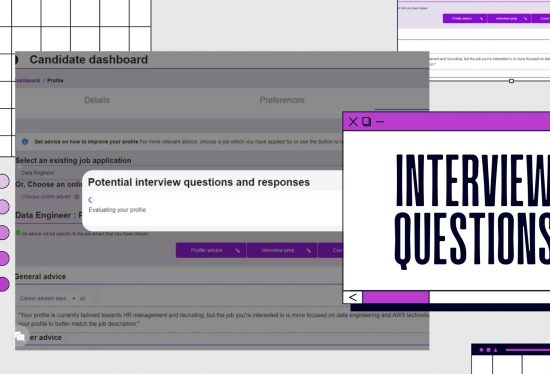Click the speaker icon beside Career advisor says
The width and height of the screenshot is (550, 374).
point(82,298)
